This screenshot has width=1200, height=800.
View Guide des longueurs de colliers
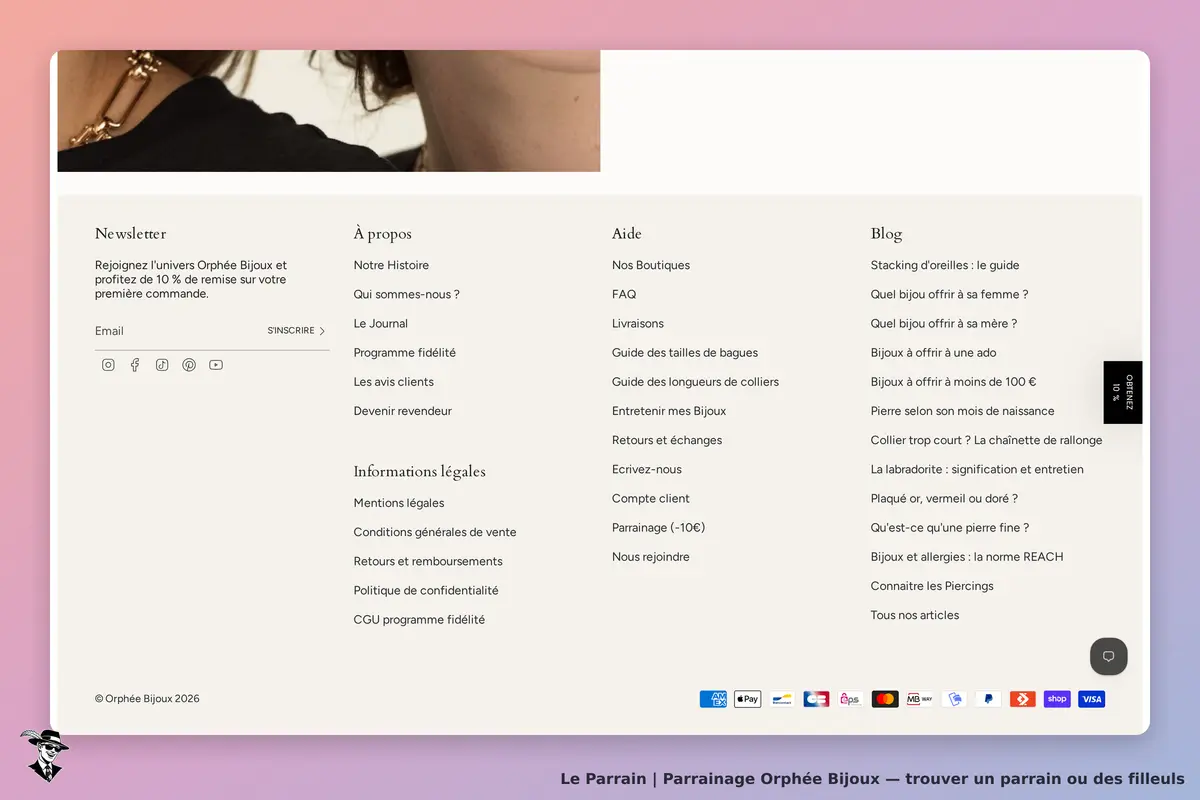point(695,381)
